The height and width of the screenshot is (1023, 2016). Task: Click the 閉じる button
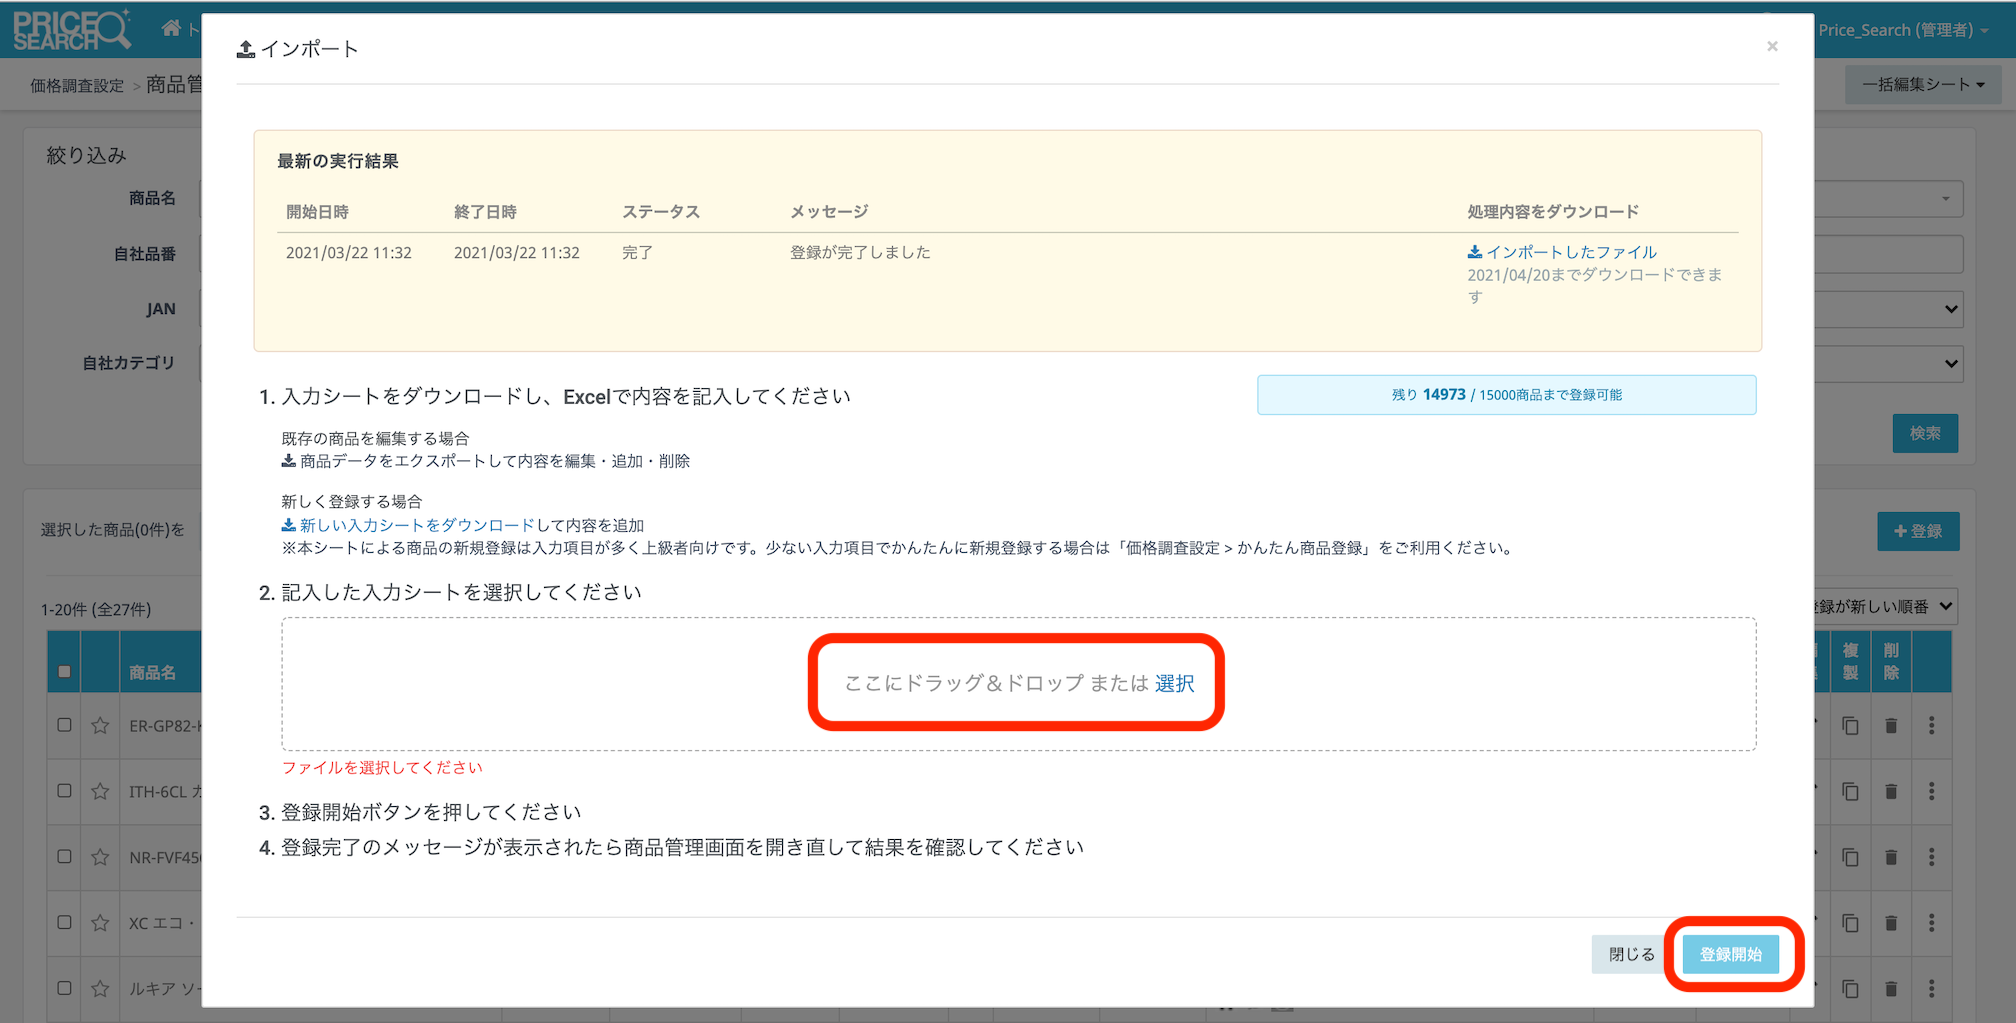coord(1631,954)
